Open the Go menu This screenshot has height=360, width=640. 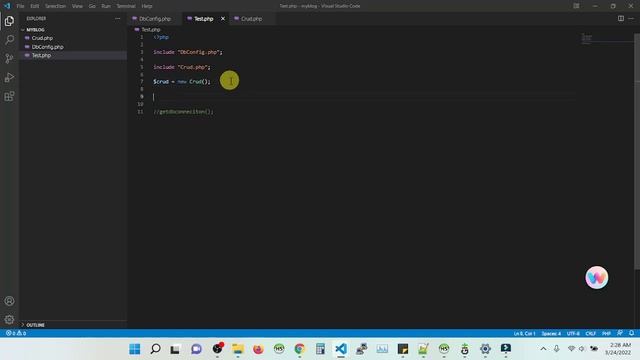pyautogui.click(x=92, y=6)
